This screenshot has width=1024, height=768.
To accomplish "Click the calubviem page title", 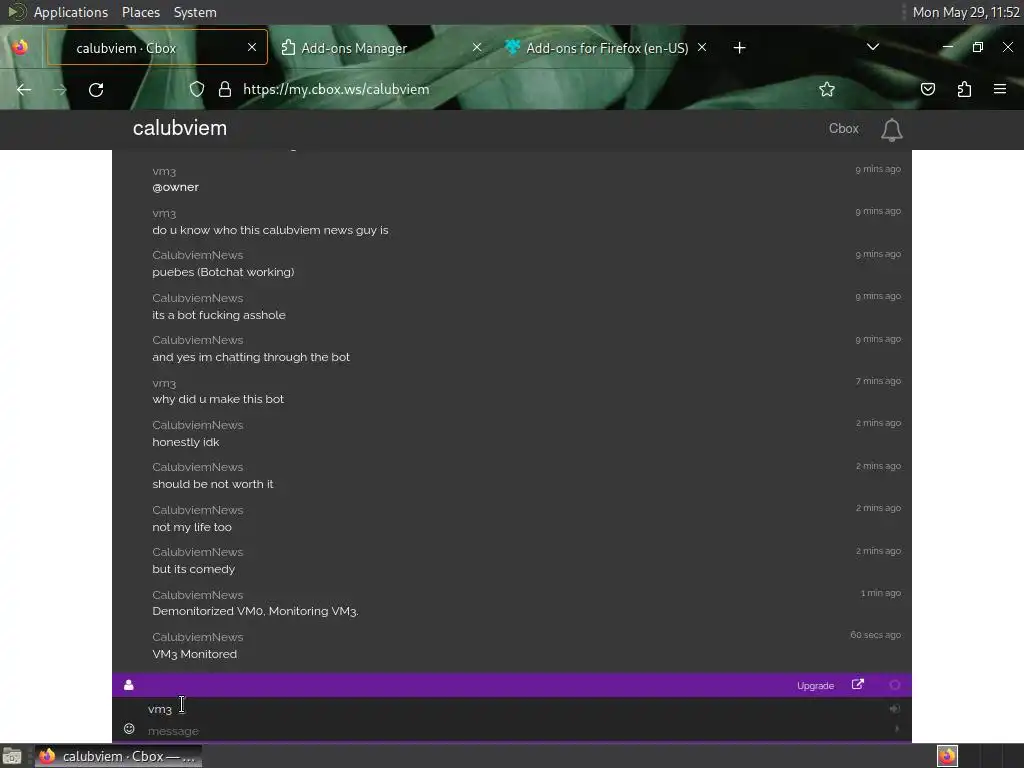I will [x=180, y=128].
